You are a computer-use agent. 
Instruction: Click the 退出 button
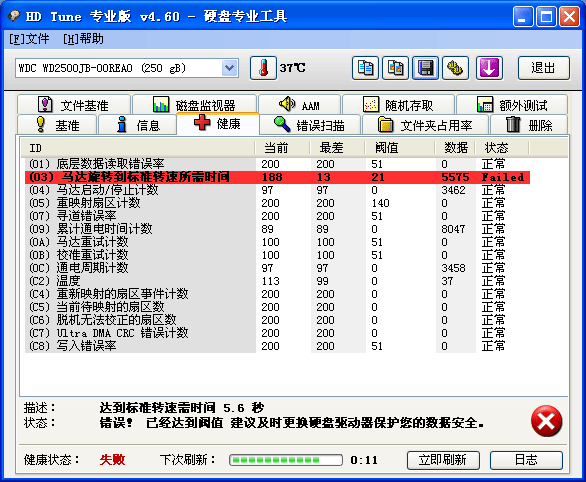click(x=543, y=68)
